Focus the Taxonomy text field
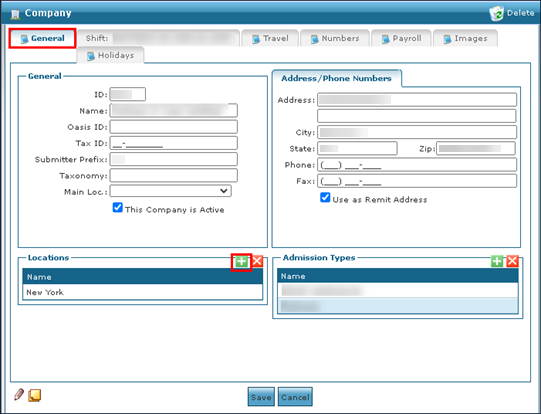 point(174,176)
